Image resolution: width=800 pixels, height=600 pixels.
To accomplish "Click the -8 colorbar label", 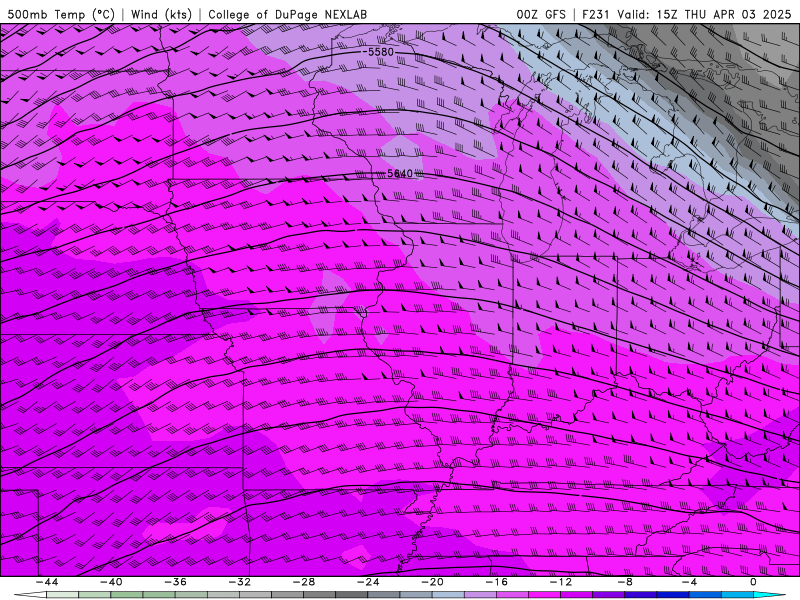I will (x=625, y=582).
